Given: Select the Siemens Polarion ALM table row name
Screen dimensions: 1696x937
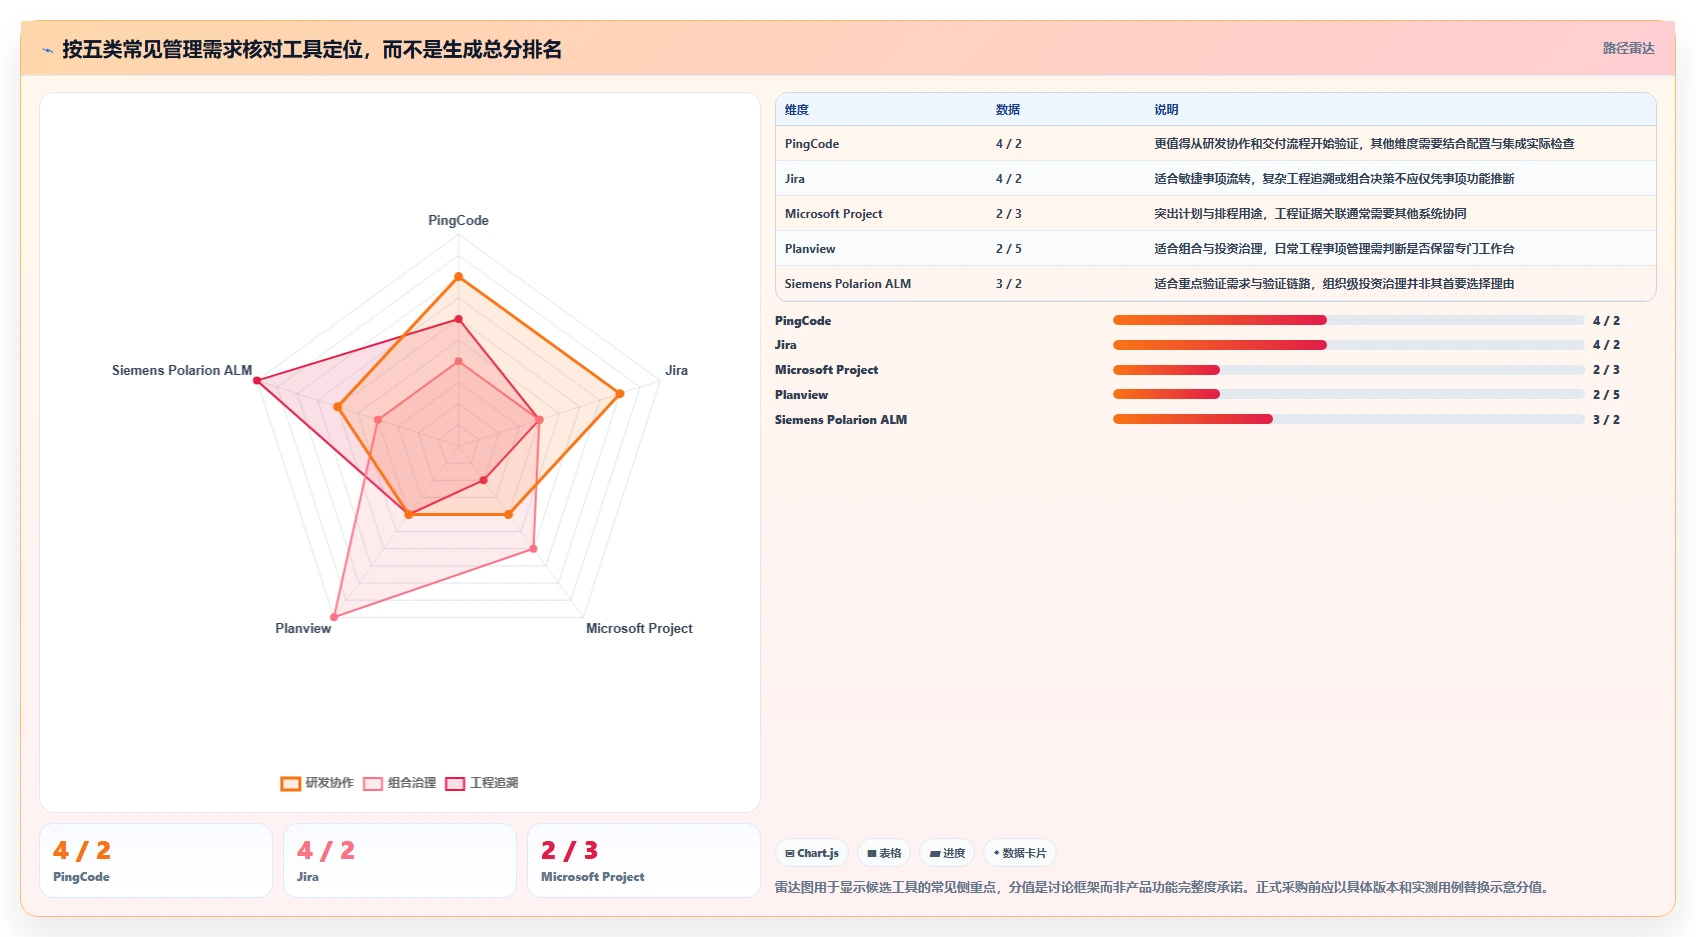Looking at the screenshot, I should 848,284.
